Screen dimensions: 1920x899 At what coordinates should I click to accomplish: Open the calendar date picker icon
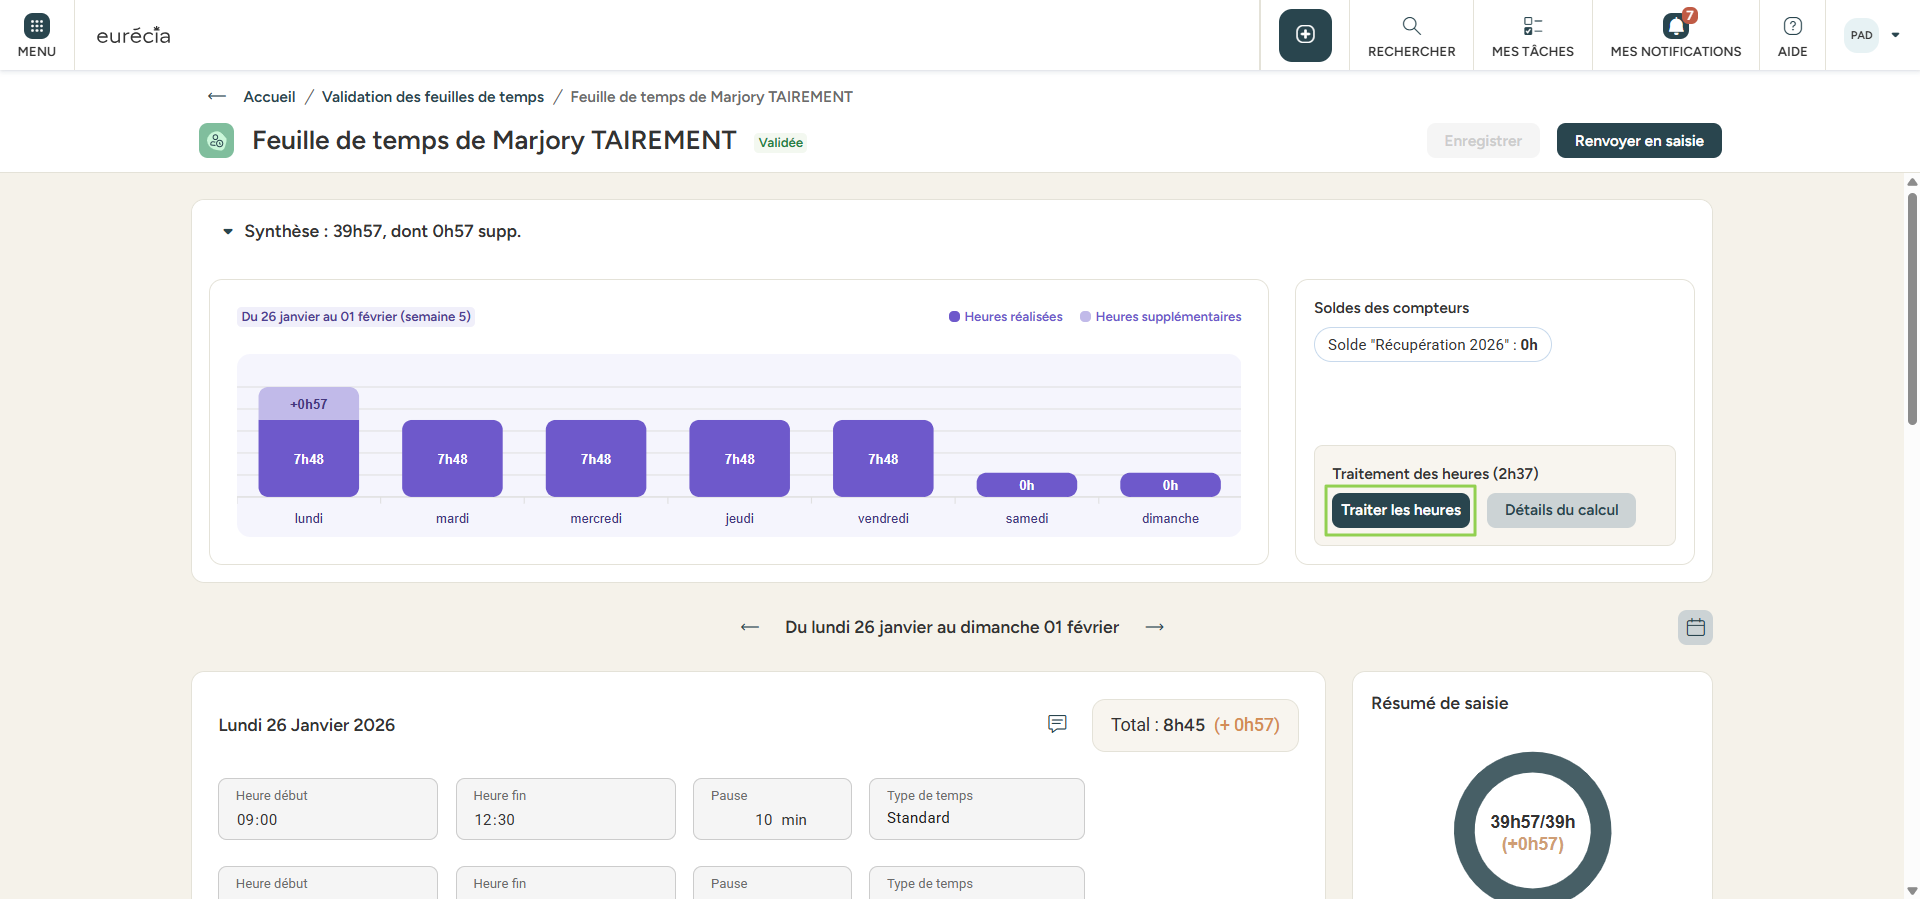pyautogui.click(x=1695, y=628)
